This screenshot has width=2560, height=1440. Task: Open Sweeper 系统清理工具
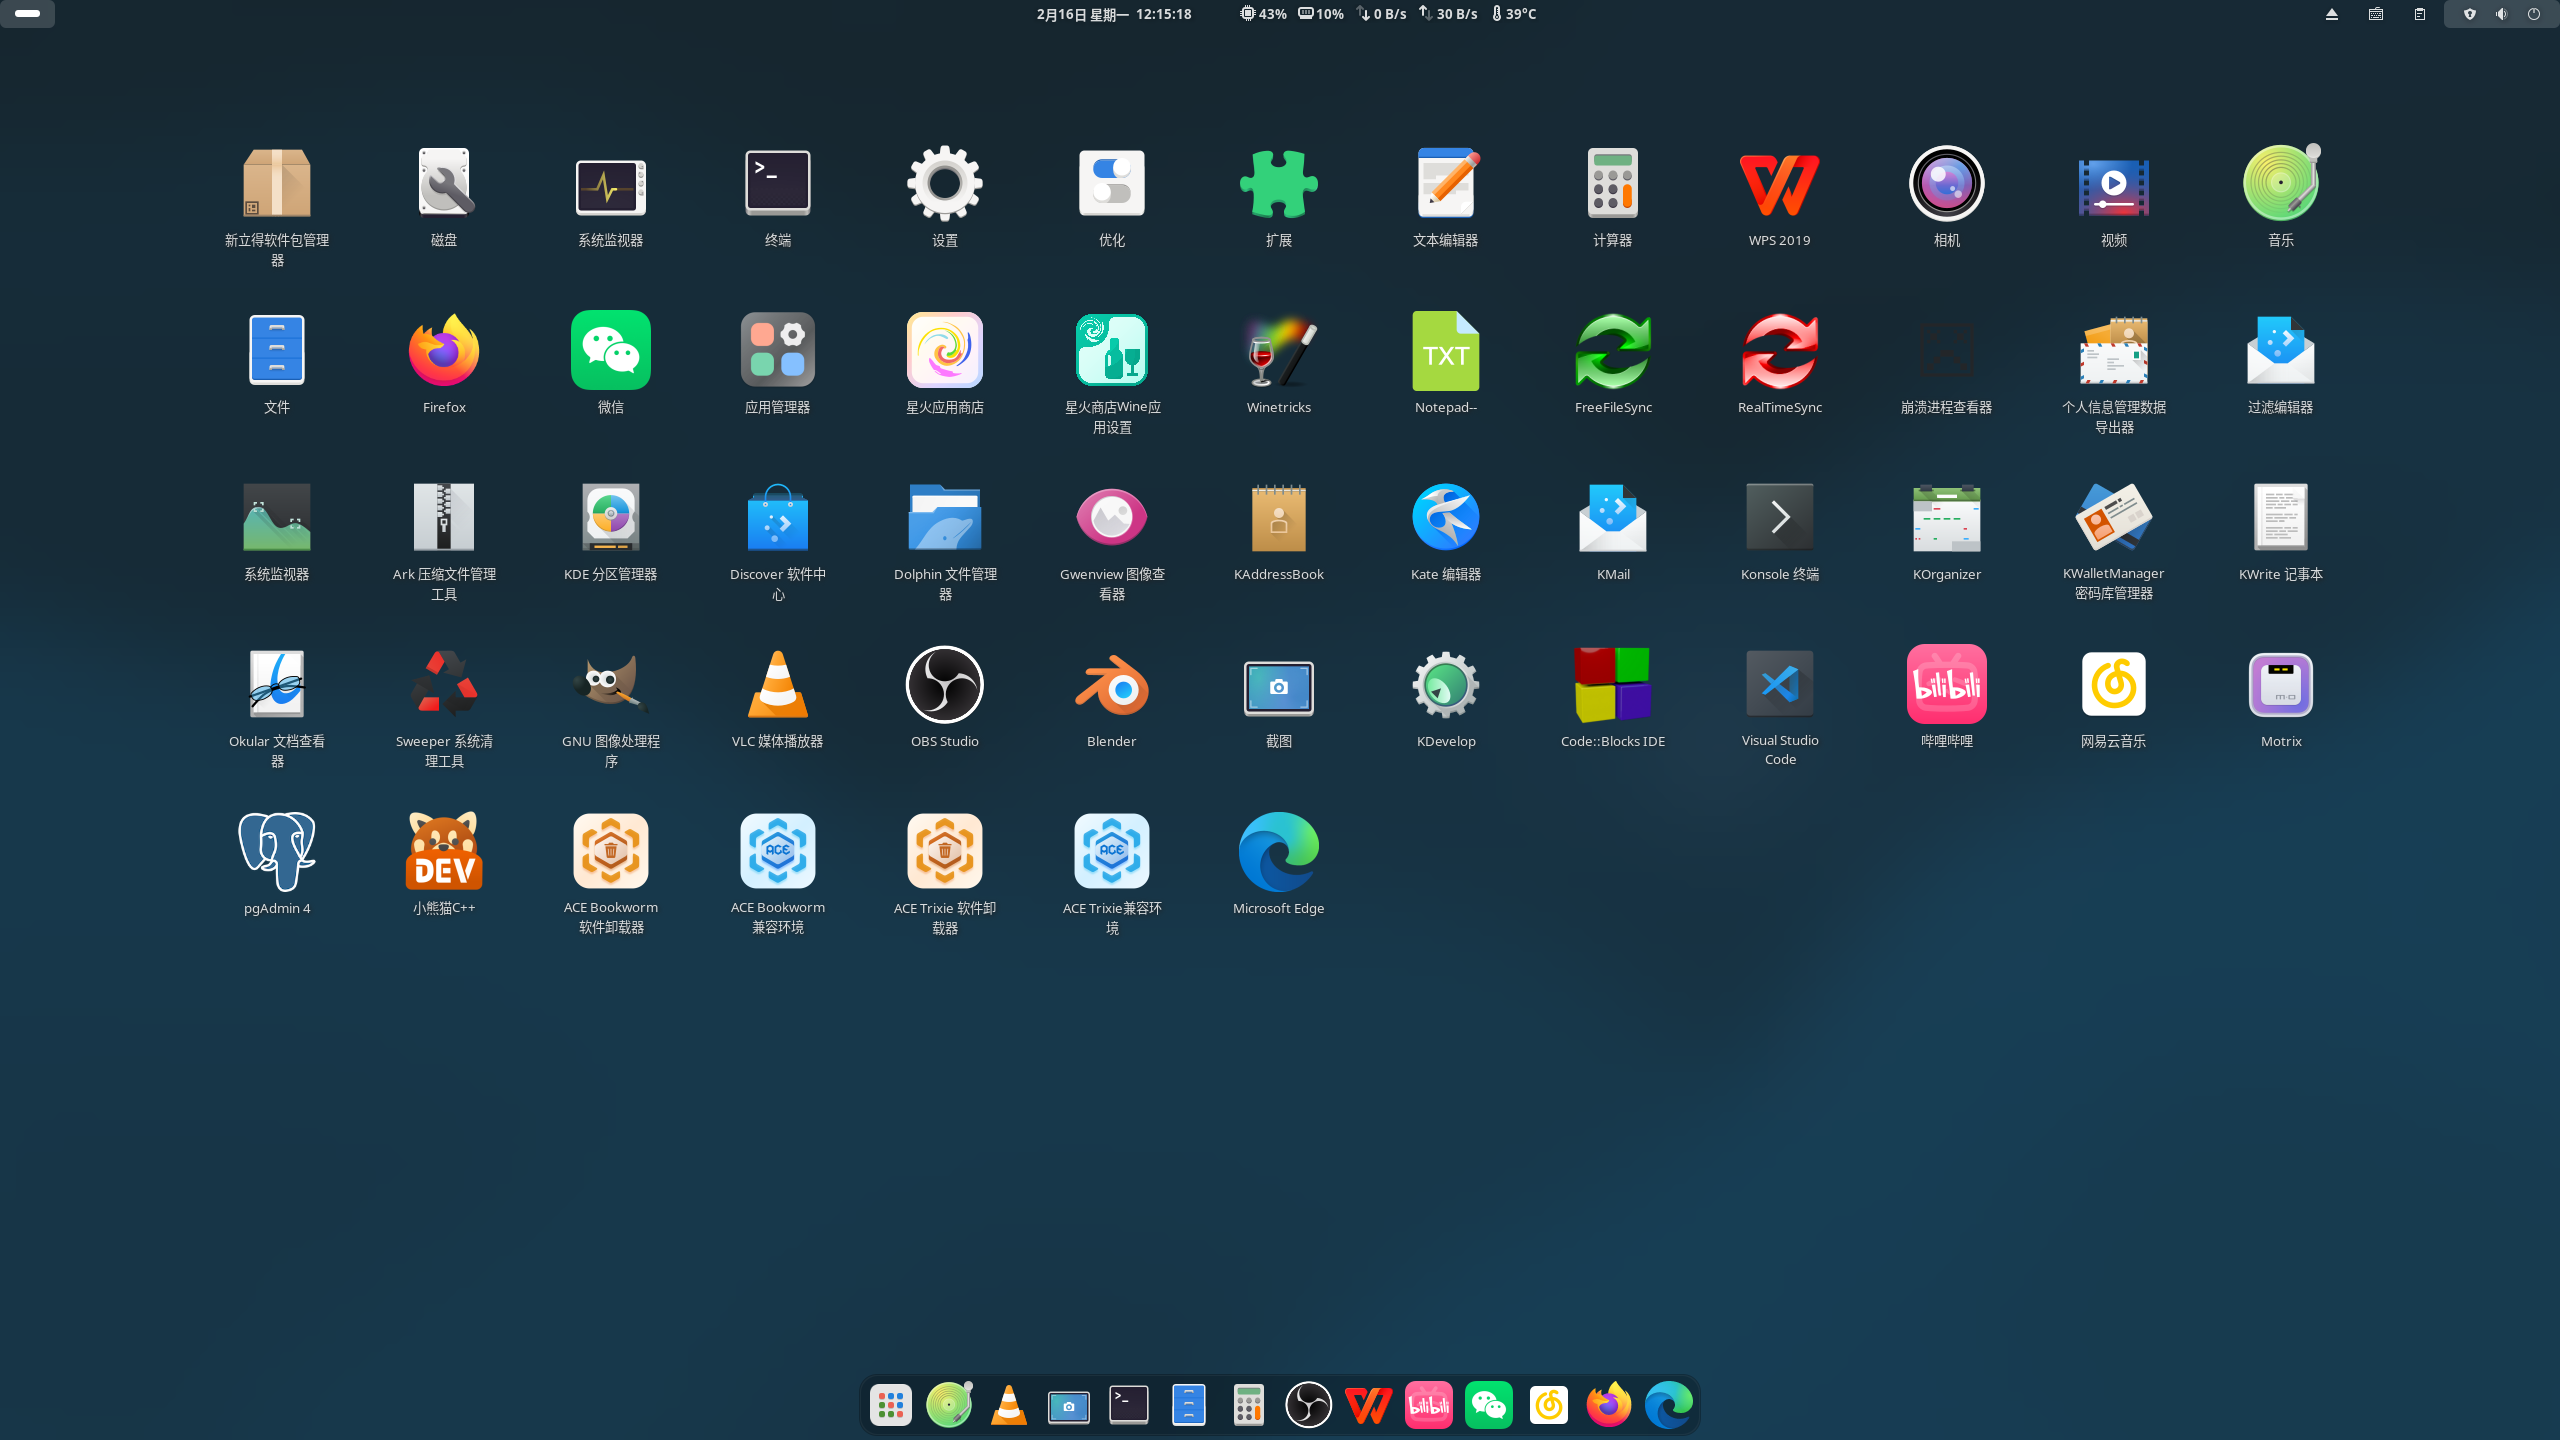(x=444, y=684)
